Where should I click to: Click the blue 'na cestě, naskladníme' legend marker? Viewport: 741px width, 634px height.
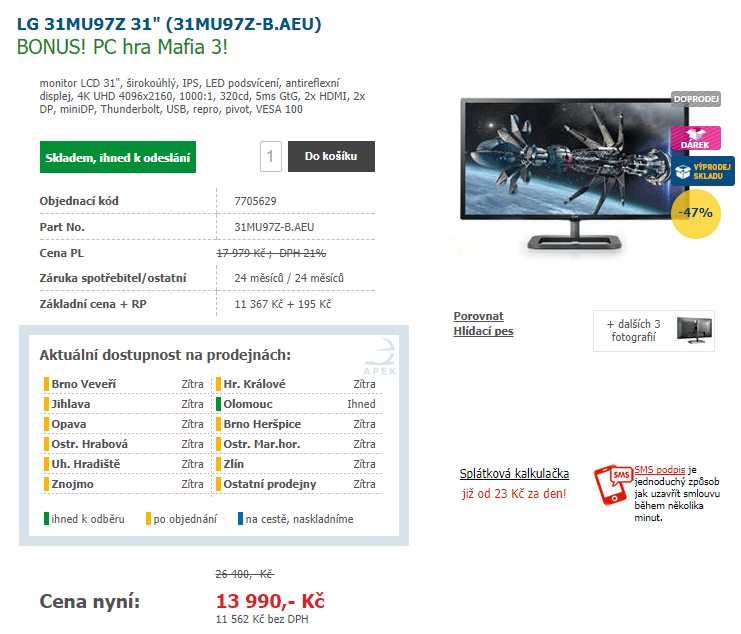[x=241, y=519]
